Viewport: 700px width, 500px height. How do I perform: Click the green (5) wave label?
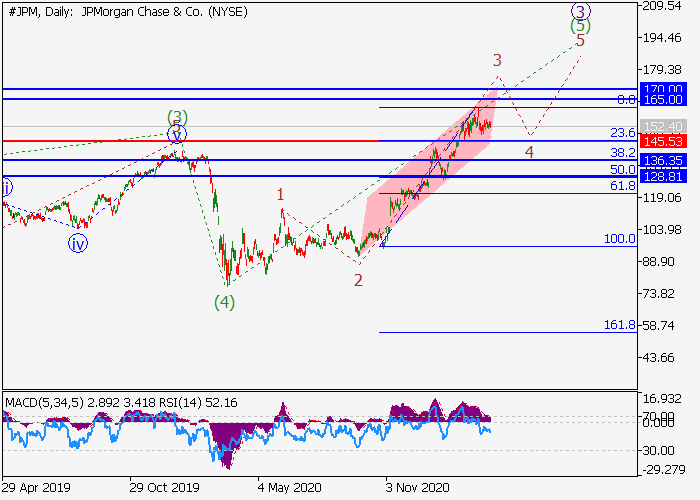pos(580,26)
